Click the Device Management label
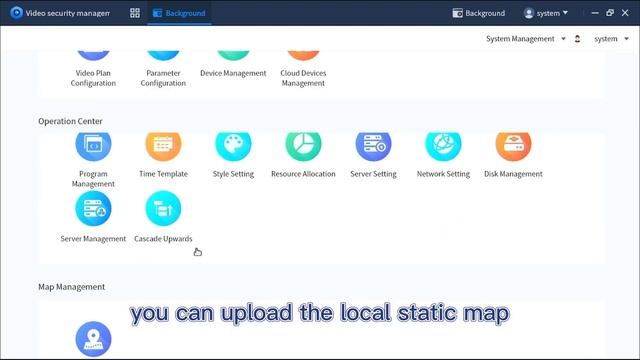 click(233, 73)
